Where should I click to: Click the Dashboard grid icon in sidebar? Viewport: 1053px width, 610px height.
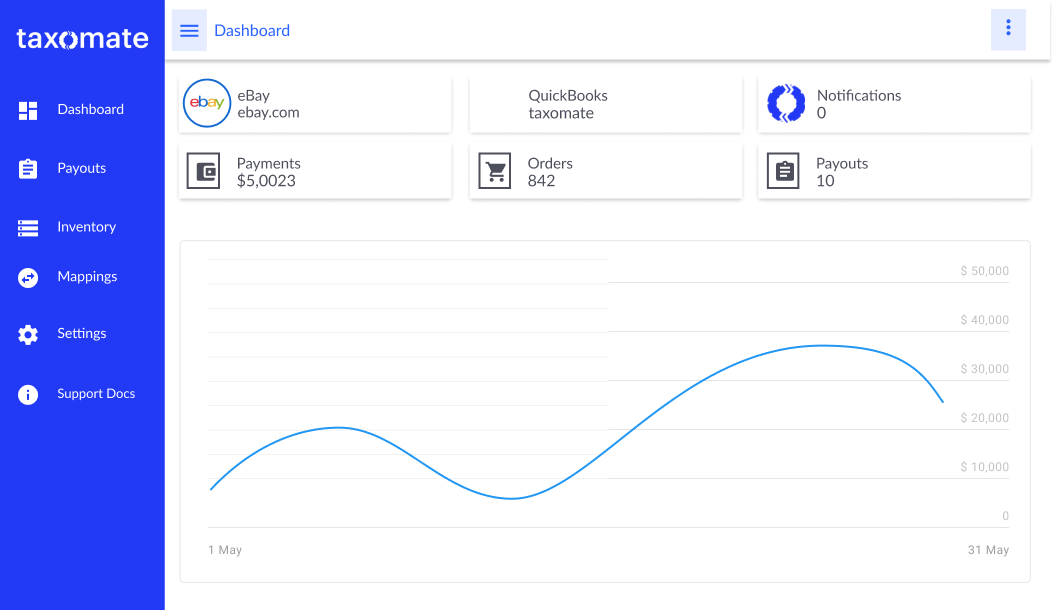(28, 110)
